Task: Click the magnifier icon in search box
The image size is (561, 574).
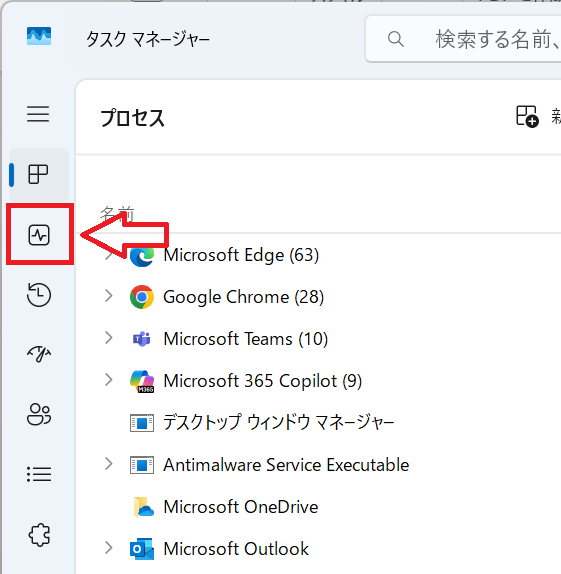Action: (396, 39)
